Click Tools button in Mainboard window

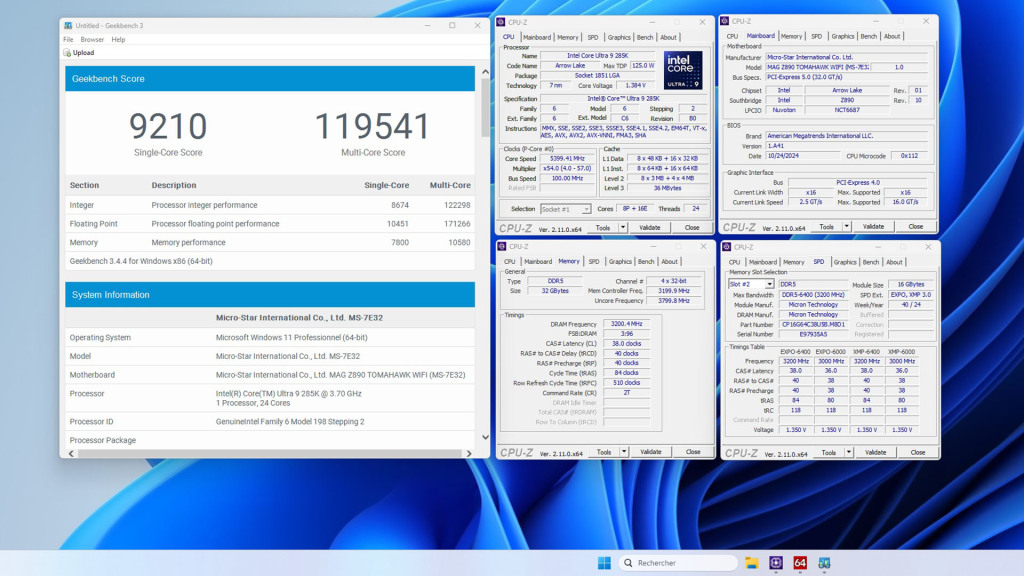pos(826,227)
